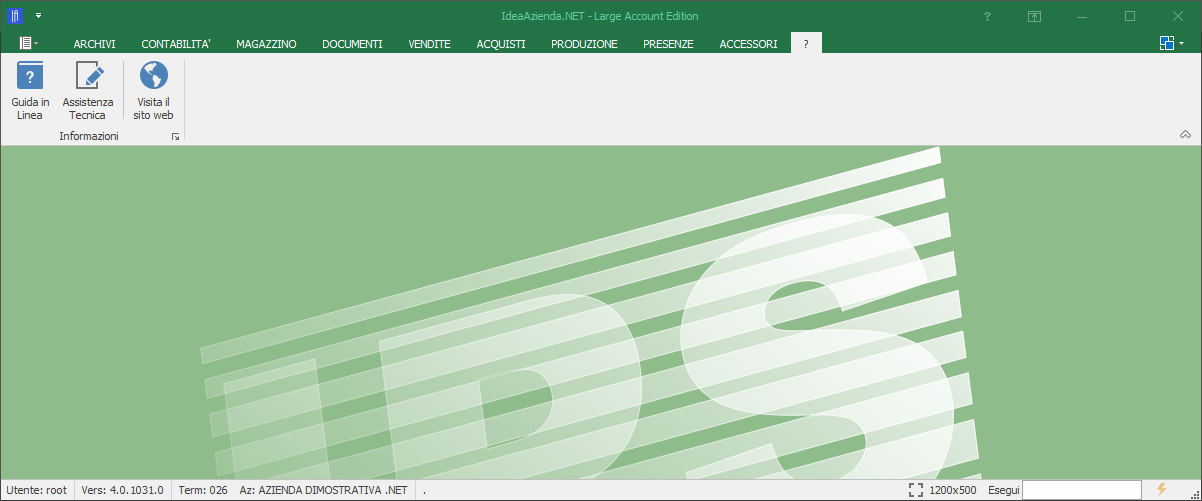Switch to the ACQUISTI tab
Viewport: 1202px width, 501px height.
[x=501, y=44]
